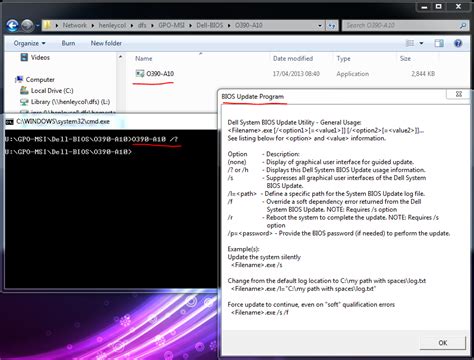Open address bar history dropdown
Viewport: 474px width, 360px height.
coord(320,26)
